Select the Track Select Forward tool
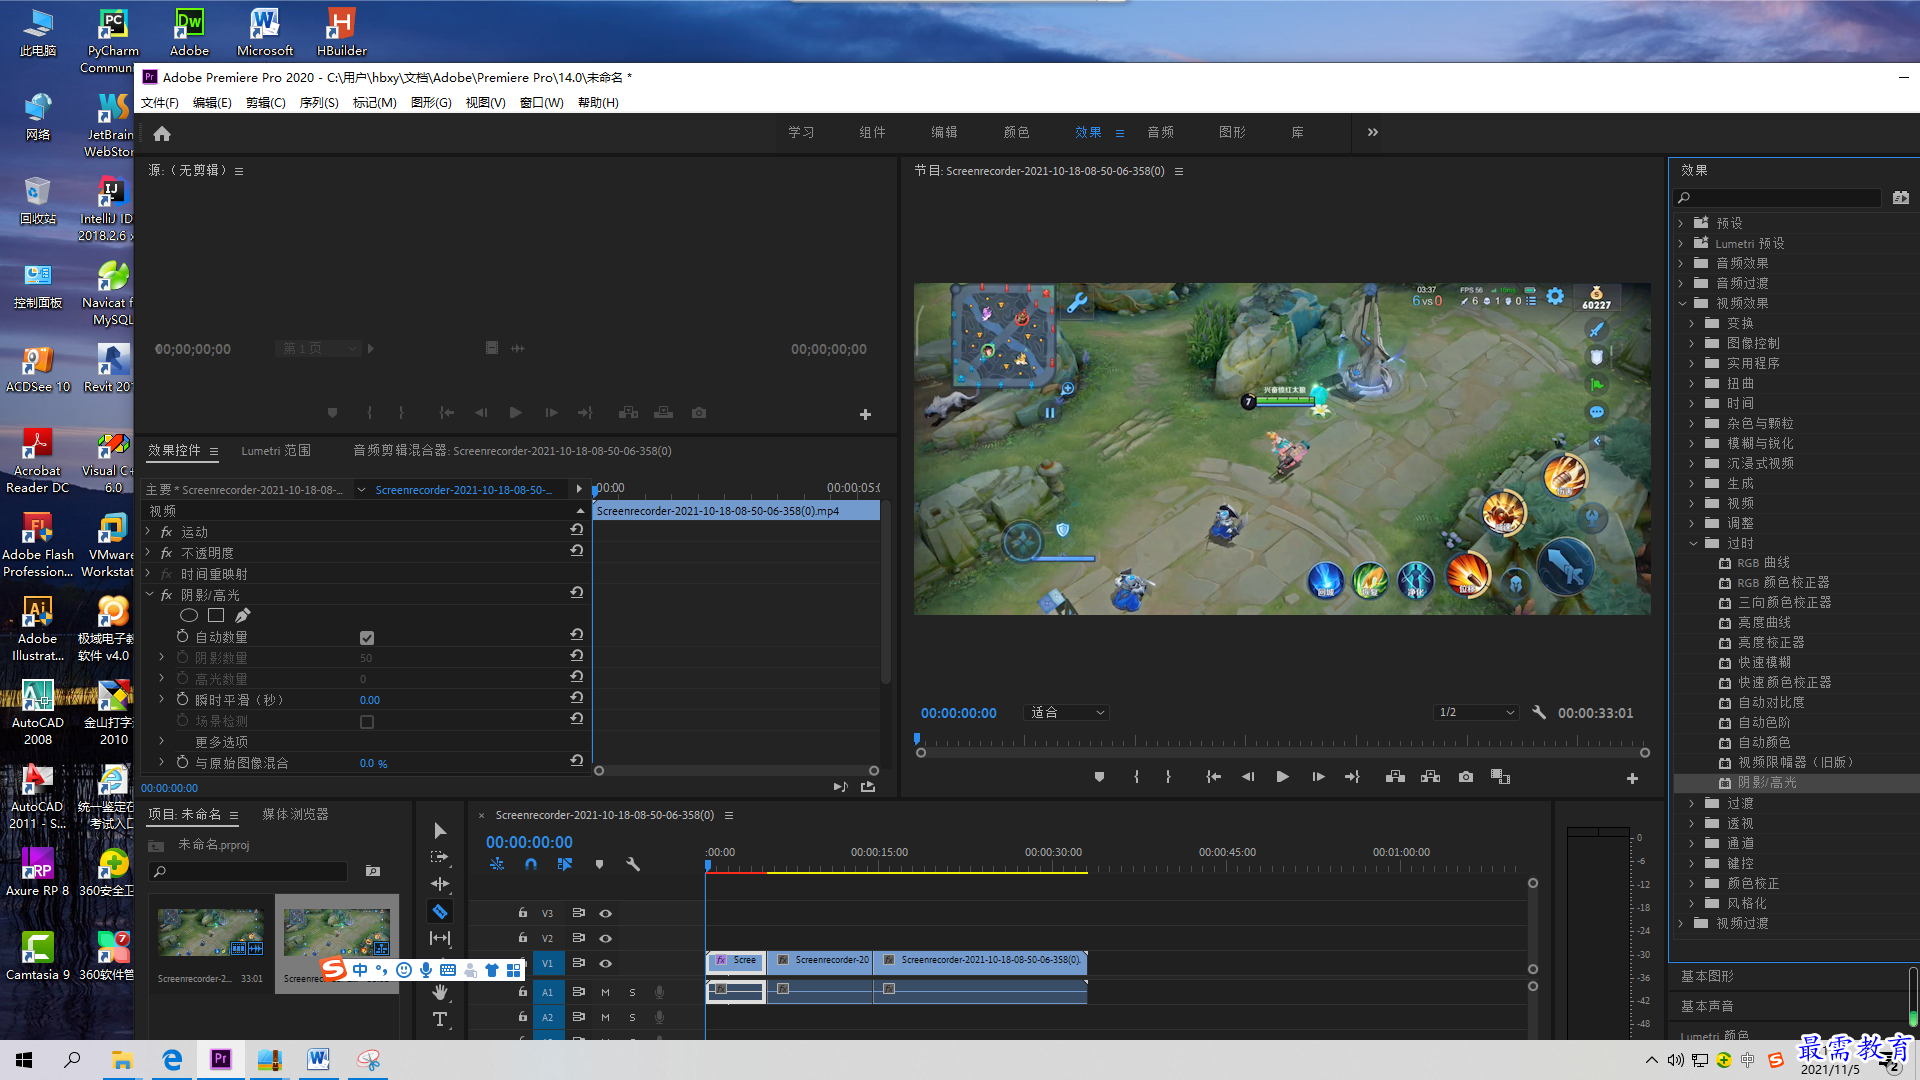 coord(440,857)
